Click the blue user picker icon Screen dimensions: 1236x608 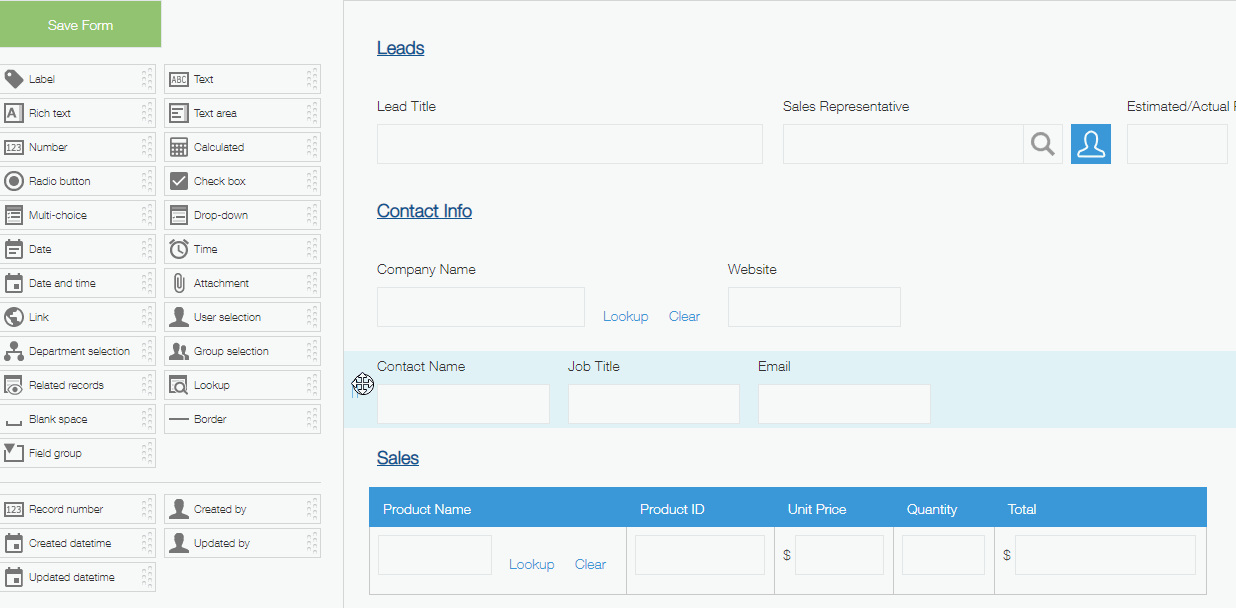pos(1090,144)
